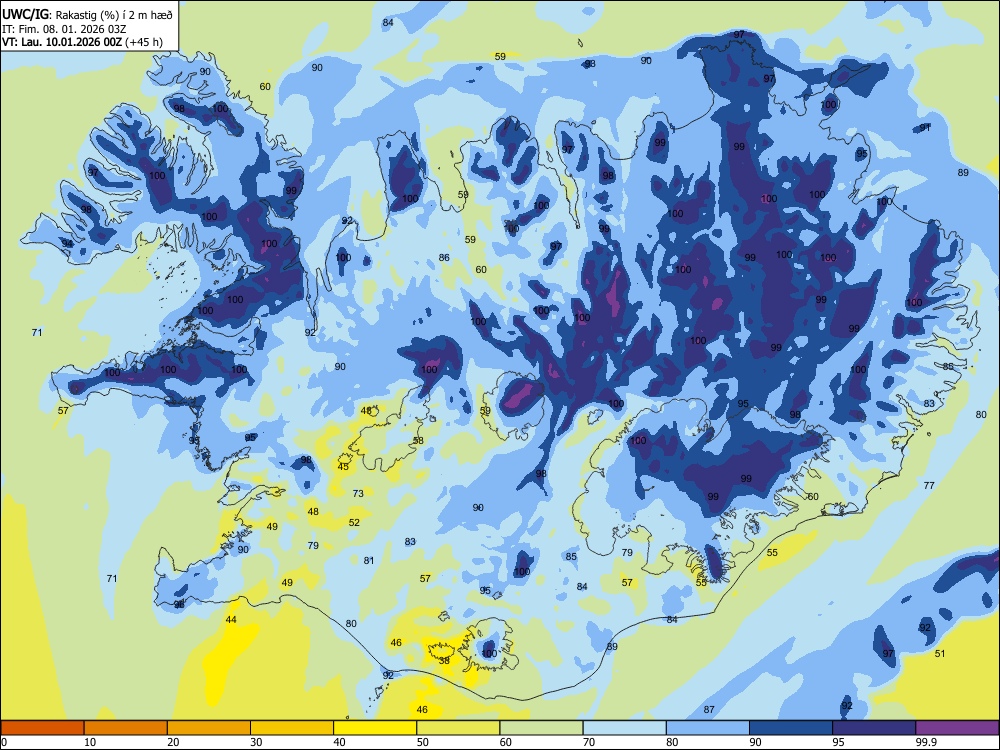Click the humidity value '51' at the southeast sea
Image resolution: width=1000 pixels, height=750 pixels.
pos(939,653)
